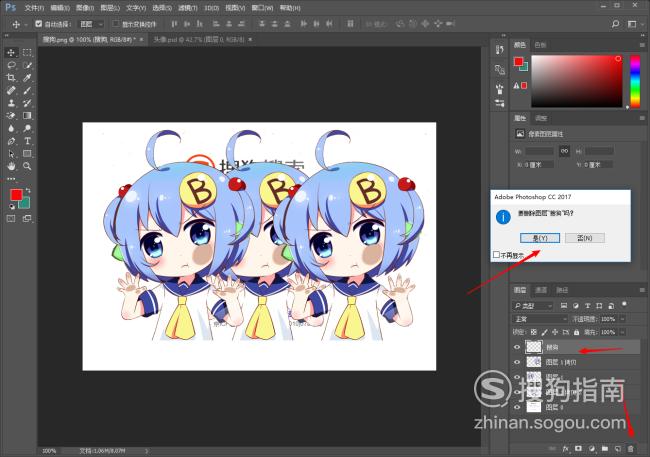Toggle layer filtering on/off switch
Screen dimensions: 650x457
click(x=624, y=305)
